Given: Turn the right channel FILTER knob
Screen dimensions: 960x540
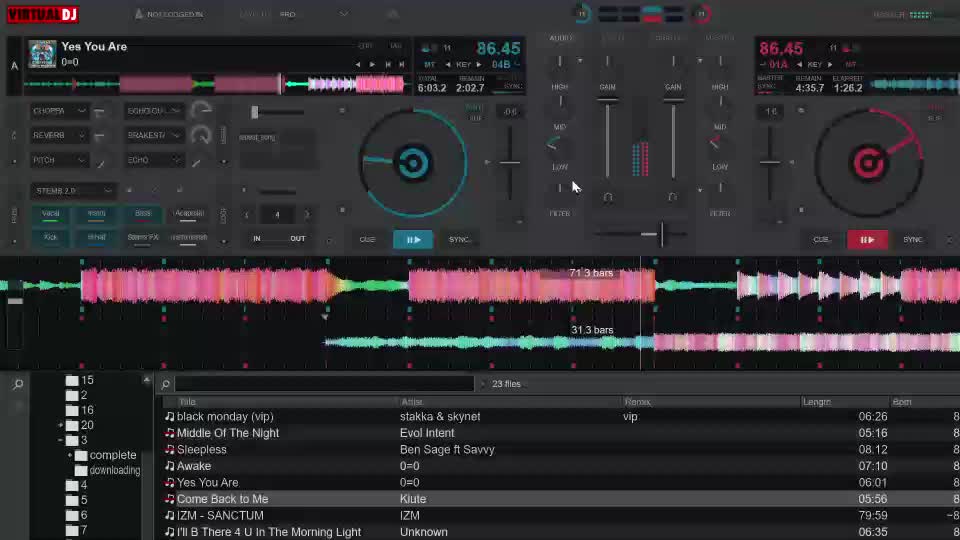Looking at the screenshot, I should click(720, 189).
